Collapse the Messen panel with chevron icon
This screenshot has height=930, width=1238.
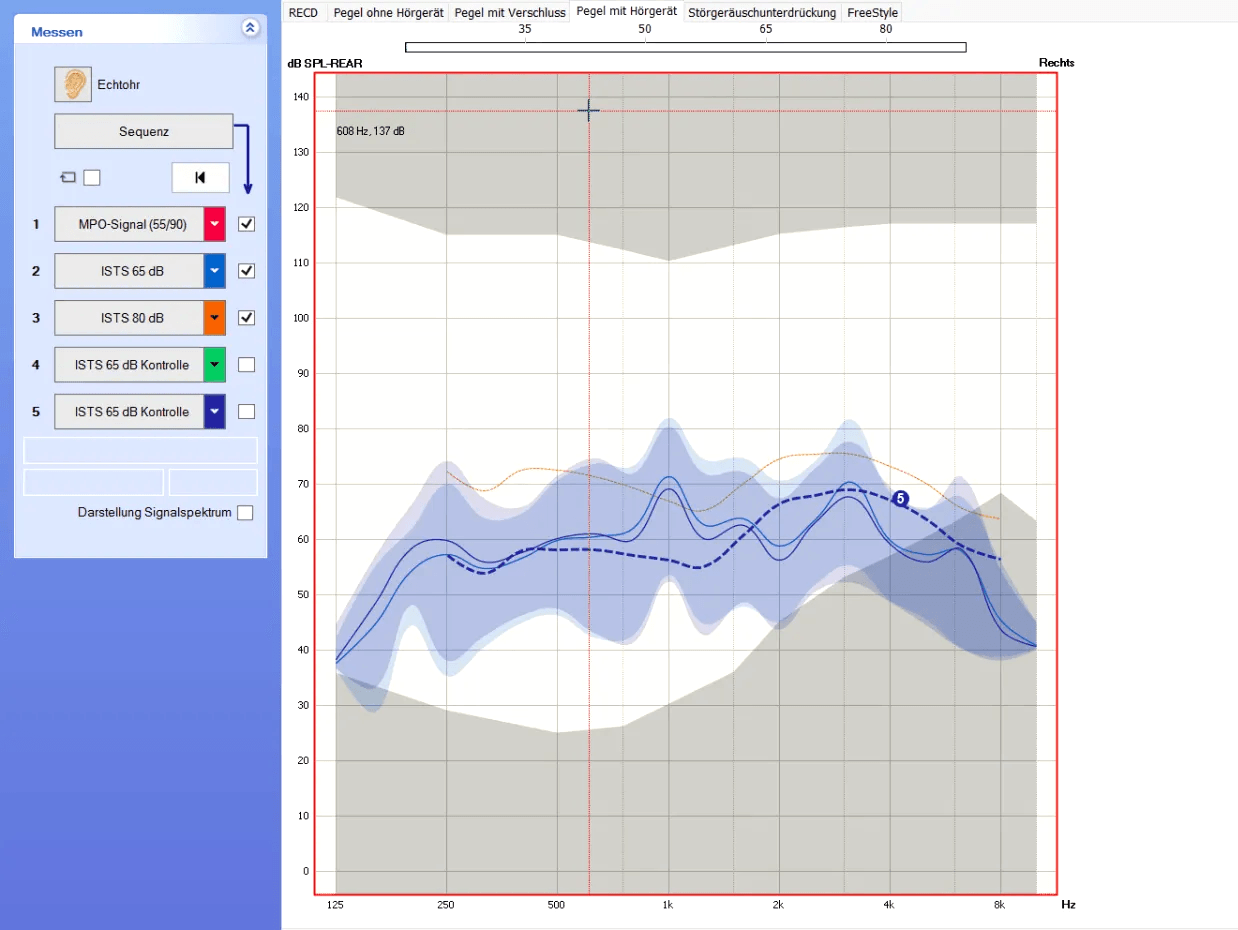250,29
